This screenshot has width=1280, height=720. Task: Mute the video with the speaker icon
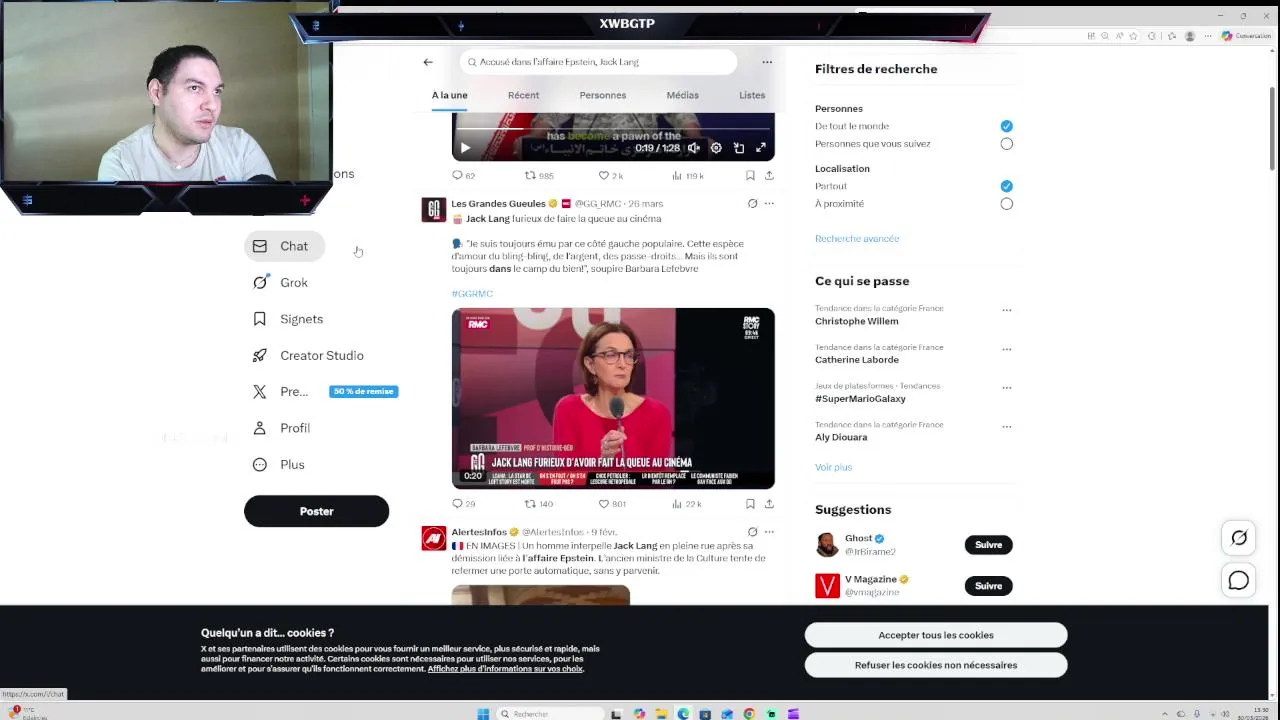(694, 148)
